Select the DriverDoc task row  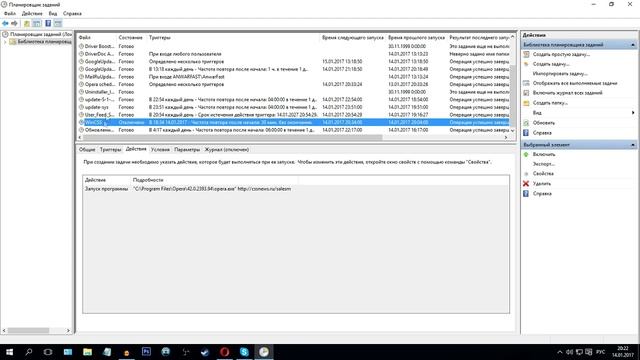(293, 54)
